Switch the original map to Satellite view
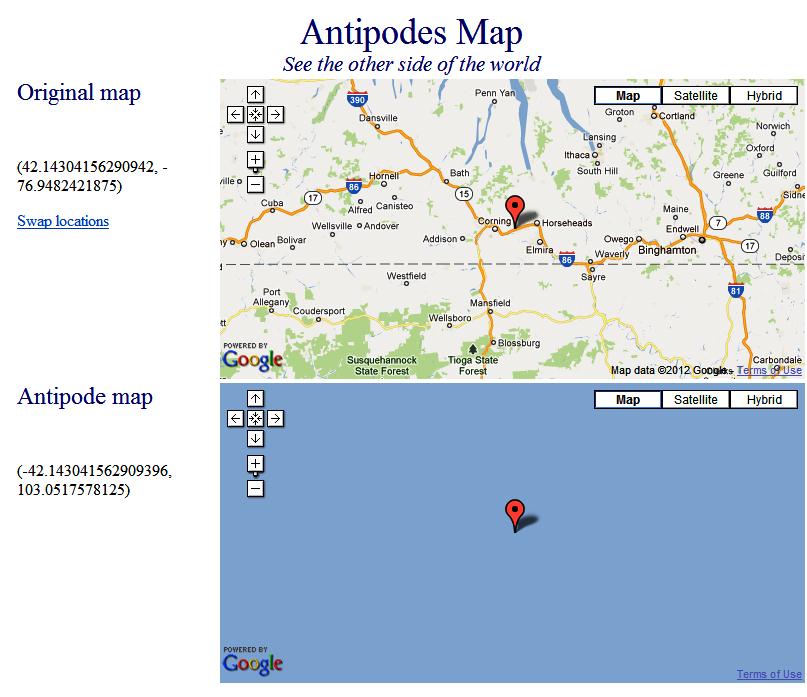 pyautogui.click(x=695, y=94)
